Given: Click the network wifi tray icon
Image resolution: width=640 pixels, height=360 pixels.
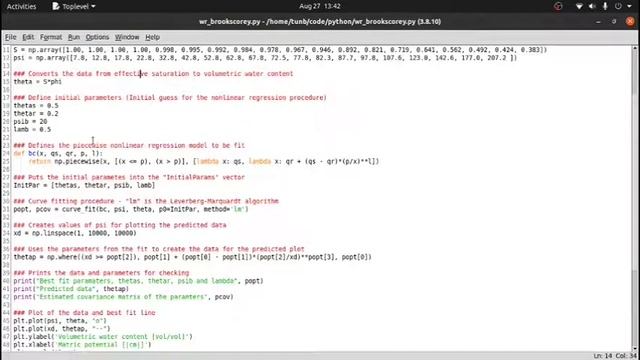Looking at the screenshot, I should [579, 7].
